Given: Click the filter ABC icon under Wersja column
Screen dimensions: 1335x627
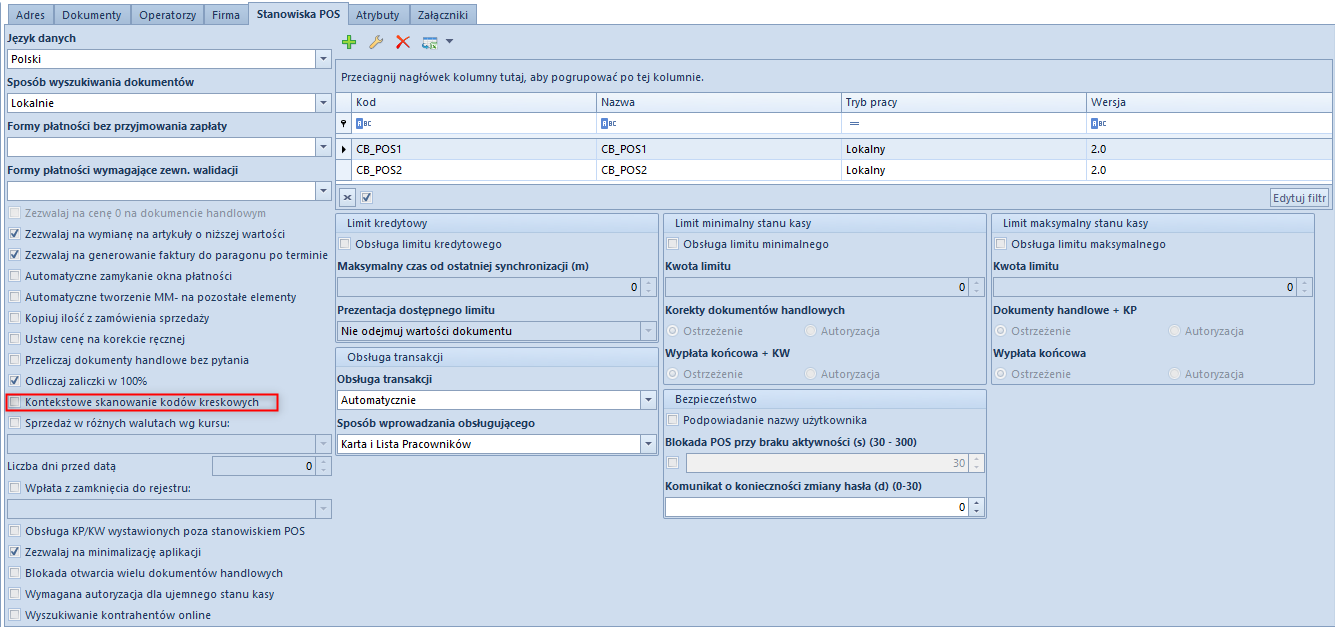Looking at the screenshot, I should coord(1098,124).
